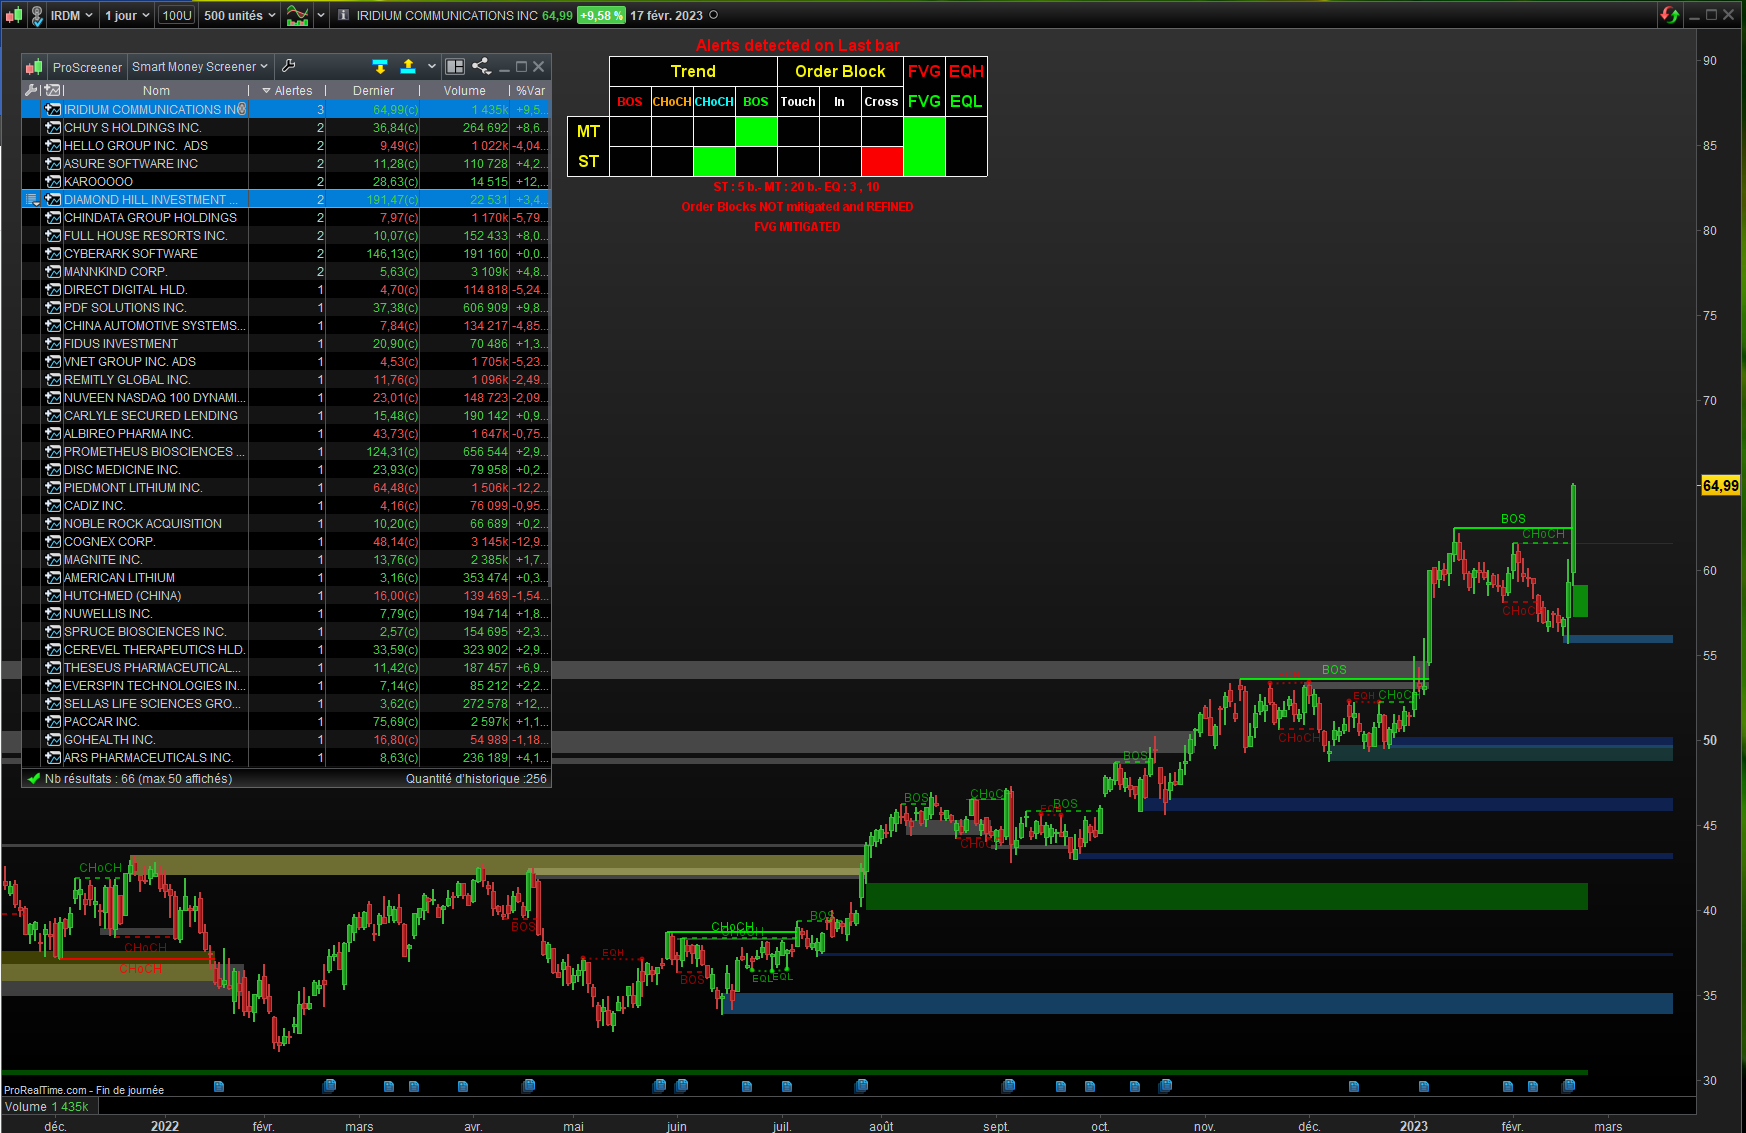Image resolution: width=1746 pixels, height=1133 pixels.
Task: Select PIEDMONT LITHIUM INC. row
Action: coord(286,487)
